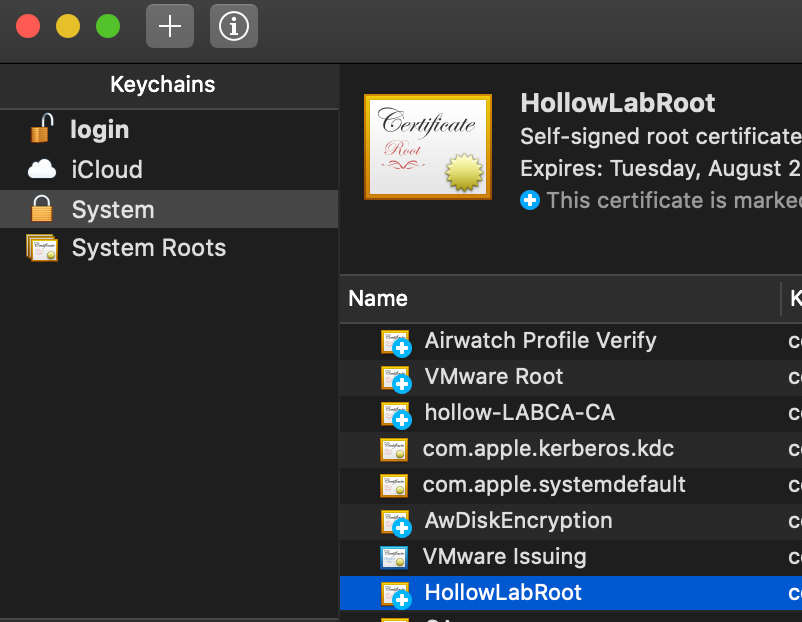Click the VMware Issuing certificate icon

pyautogui.click(x=394, y=557)
